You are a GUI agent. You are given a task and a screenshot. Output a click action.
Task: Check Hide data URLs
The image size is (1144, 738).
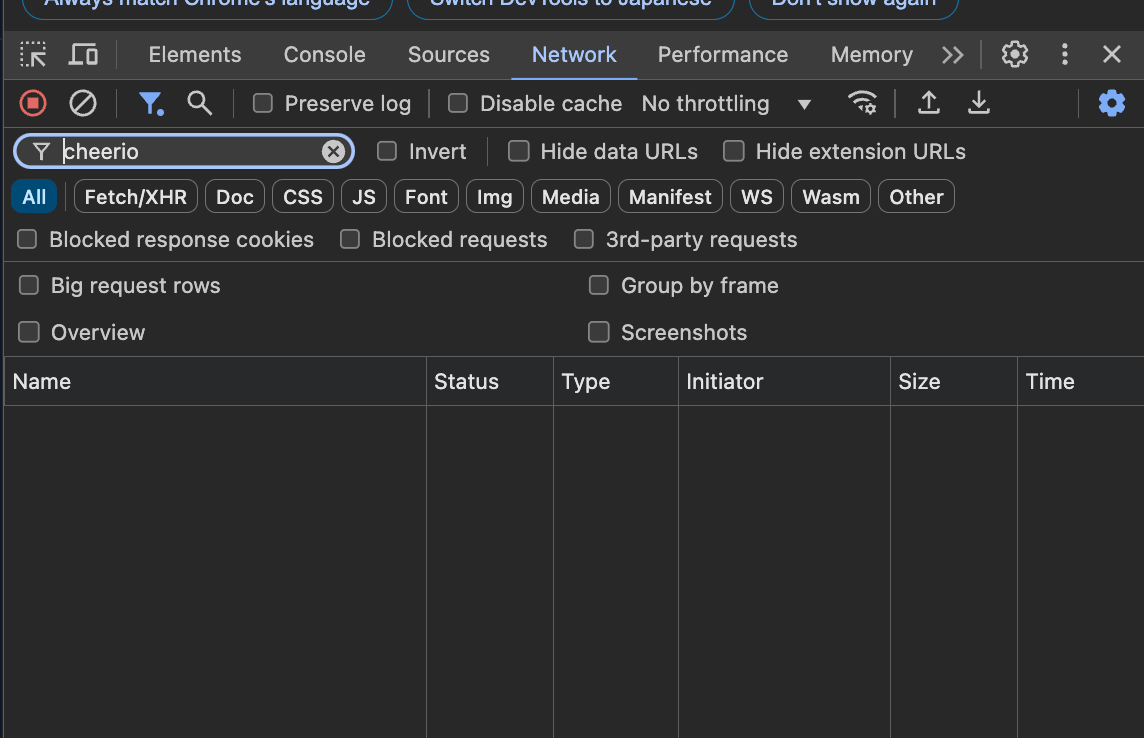tap(518, 151)
